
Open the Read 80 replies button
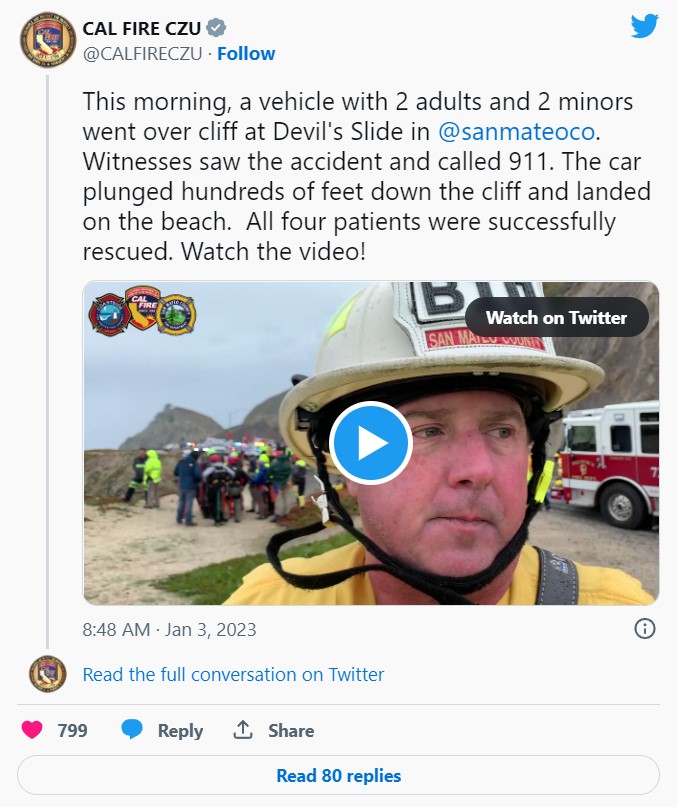pos(338,775)
